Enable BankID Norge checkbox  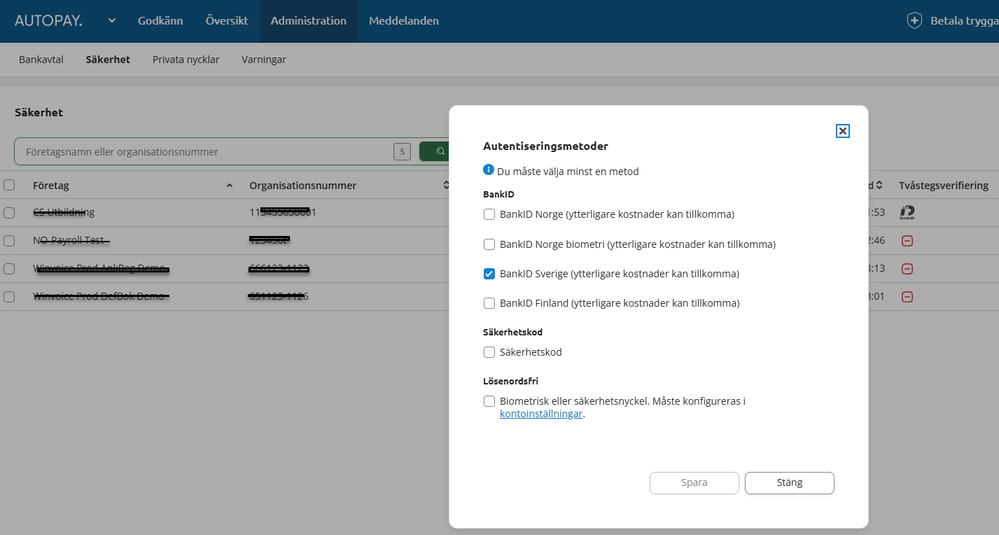coord(489,214)
